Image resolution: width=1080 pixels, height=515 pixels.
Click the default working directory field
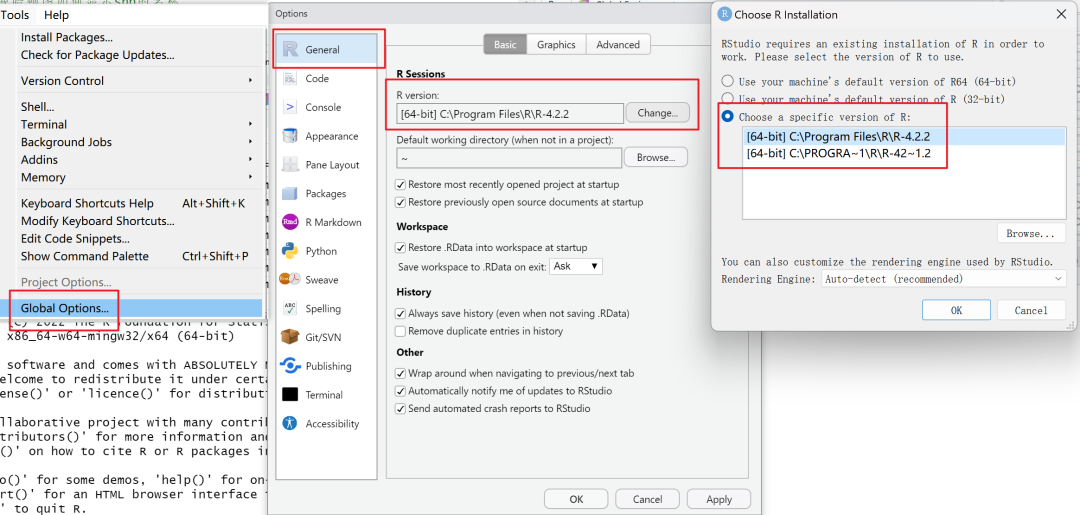(510, 158)
